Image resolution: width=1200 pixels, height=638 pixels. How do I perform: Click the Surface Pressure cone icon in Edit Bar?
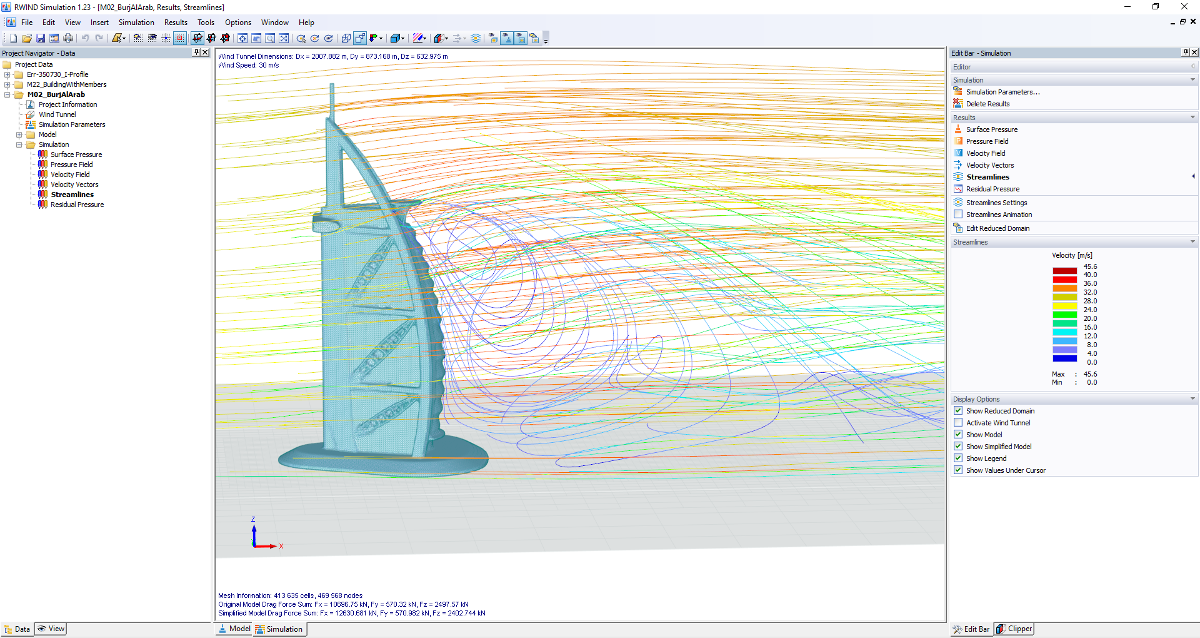point(958,129)
